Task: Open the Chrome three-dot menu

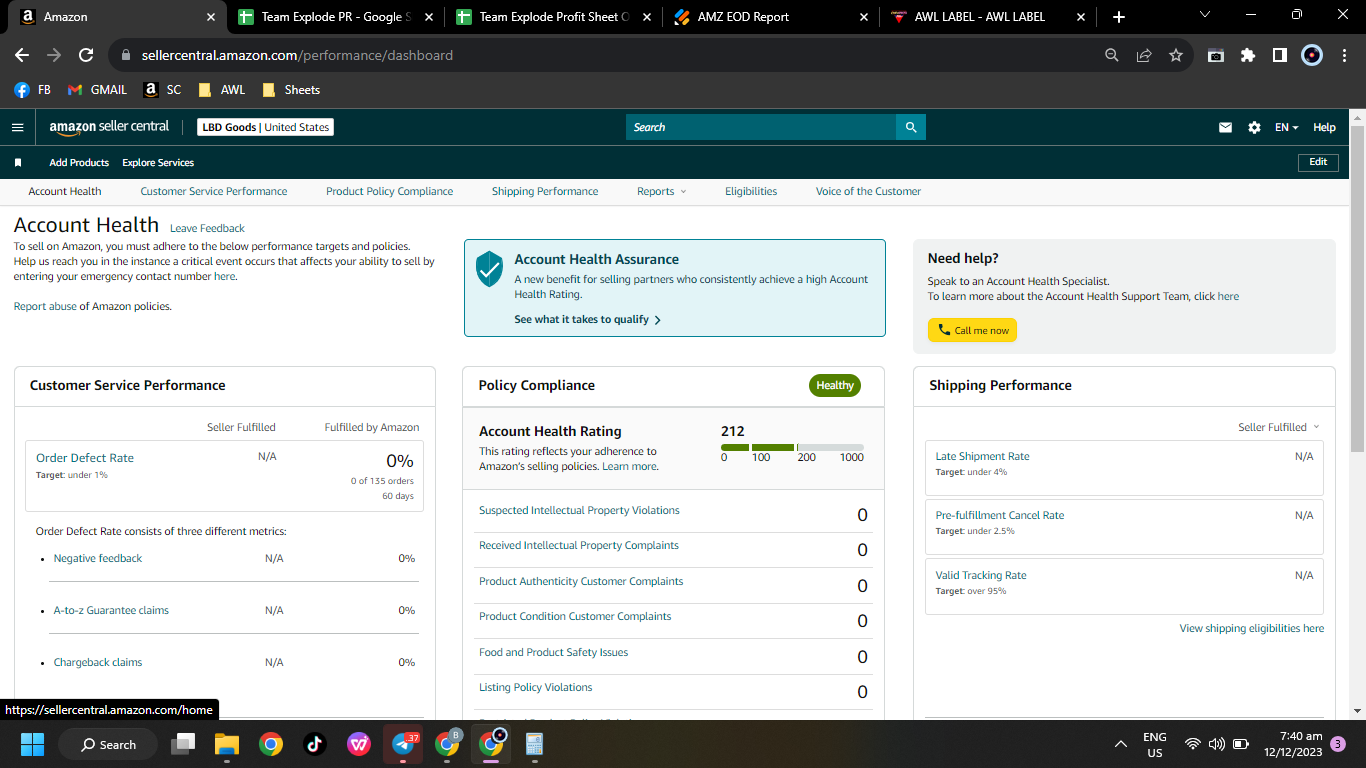Action: [1343, 55]
